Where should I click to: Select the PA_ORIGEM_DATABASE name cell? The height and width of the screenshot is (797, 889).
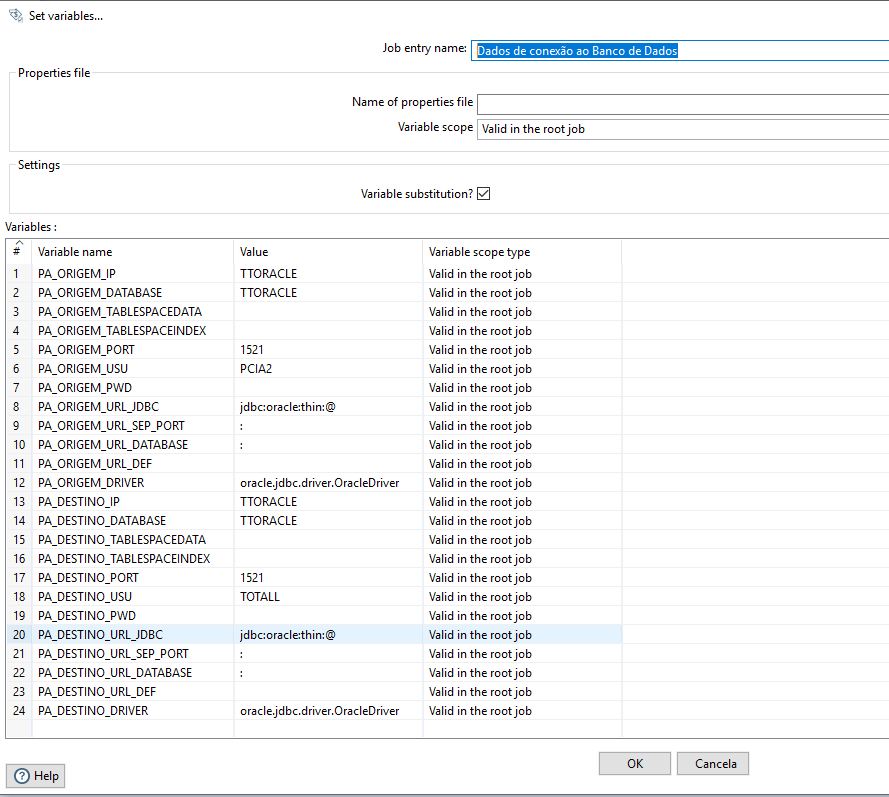(133, 292)
